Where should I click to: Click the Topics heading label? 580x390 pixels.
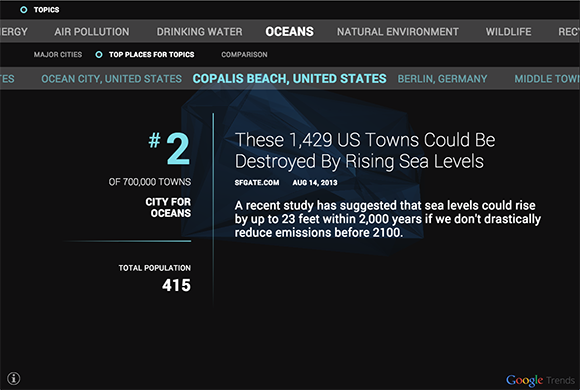coord(46,10)
